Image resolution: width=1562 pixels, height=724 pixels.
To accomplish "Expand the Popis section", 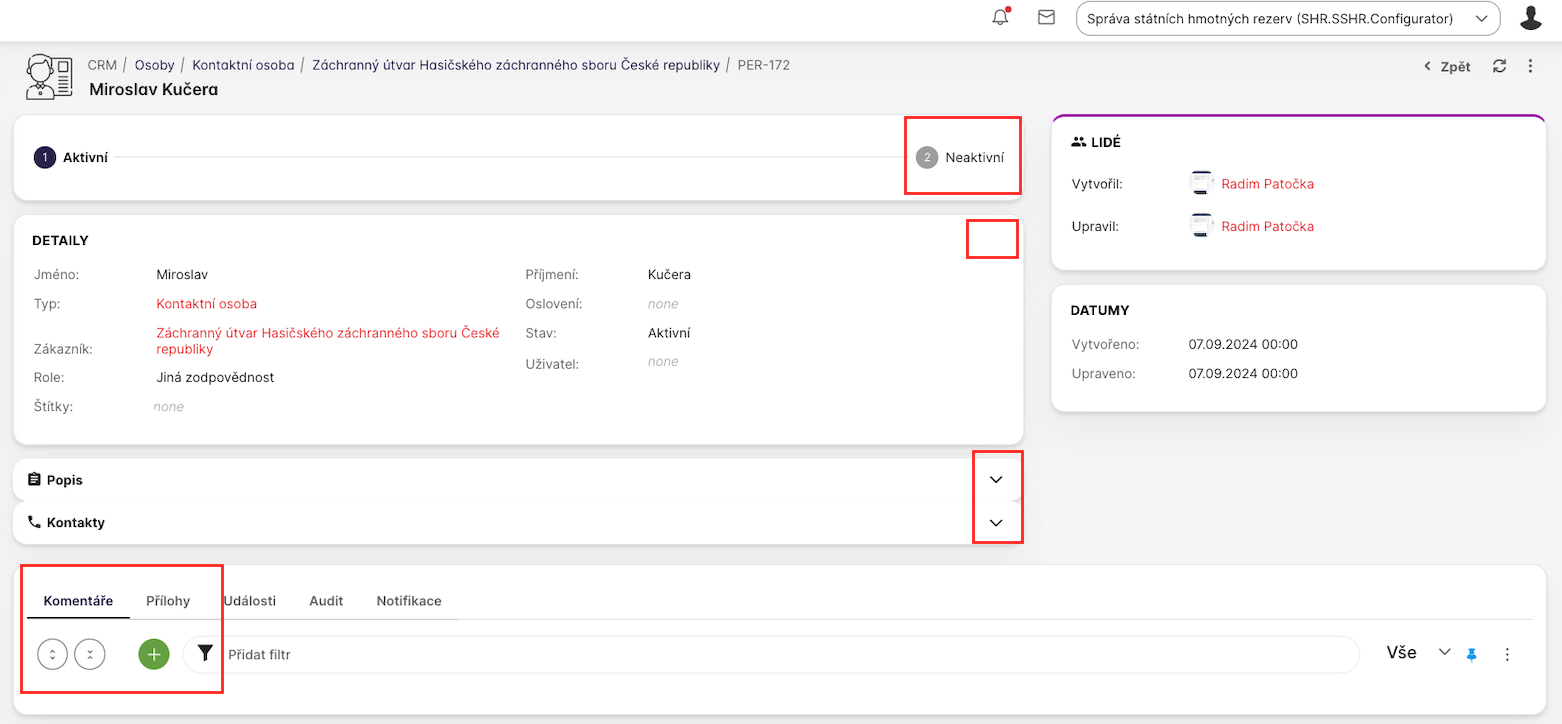I will (995, 480).
